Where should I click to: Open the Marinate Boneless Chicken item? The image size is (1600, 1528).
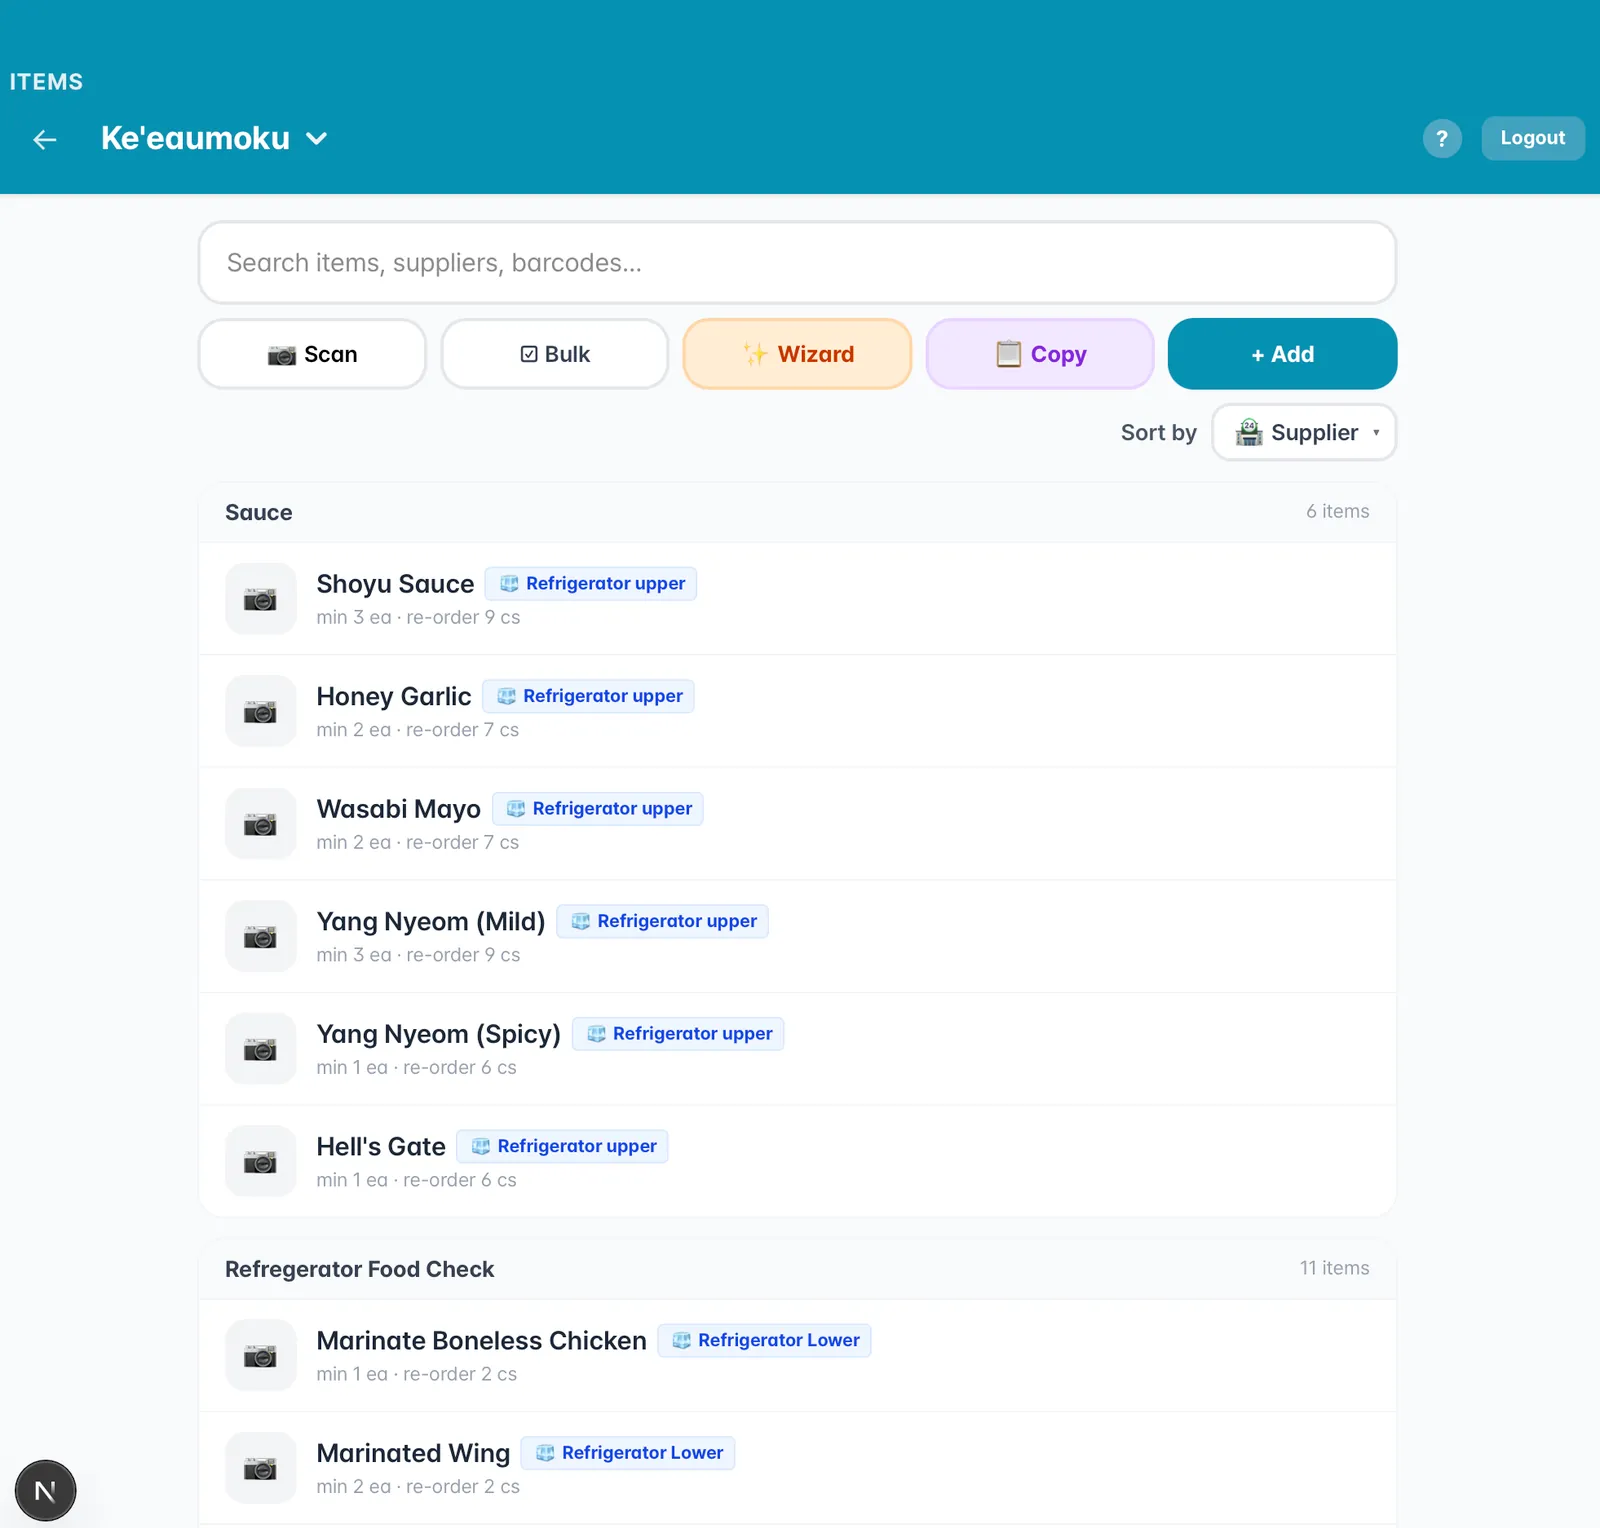(797, 1355)
